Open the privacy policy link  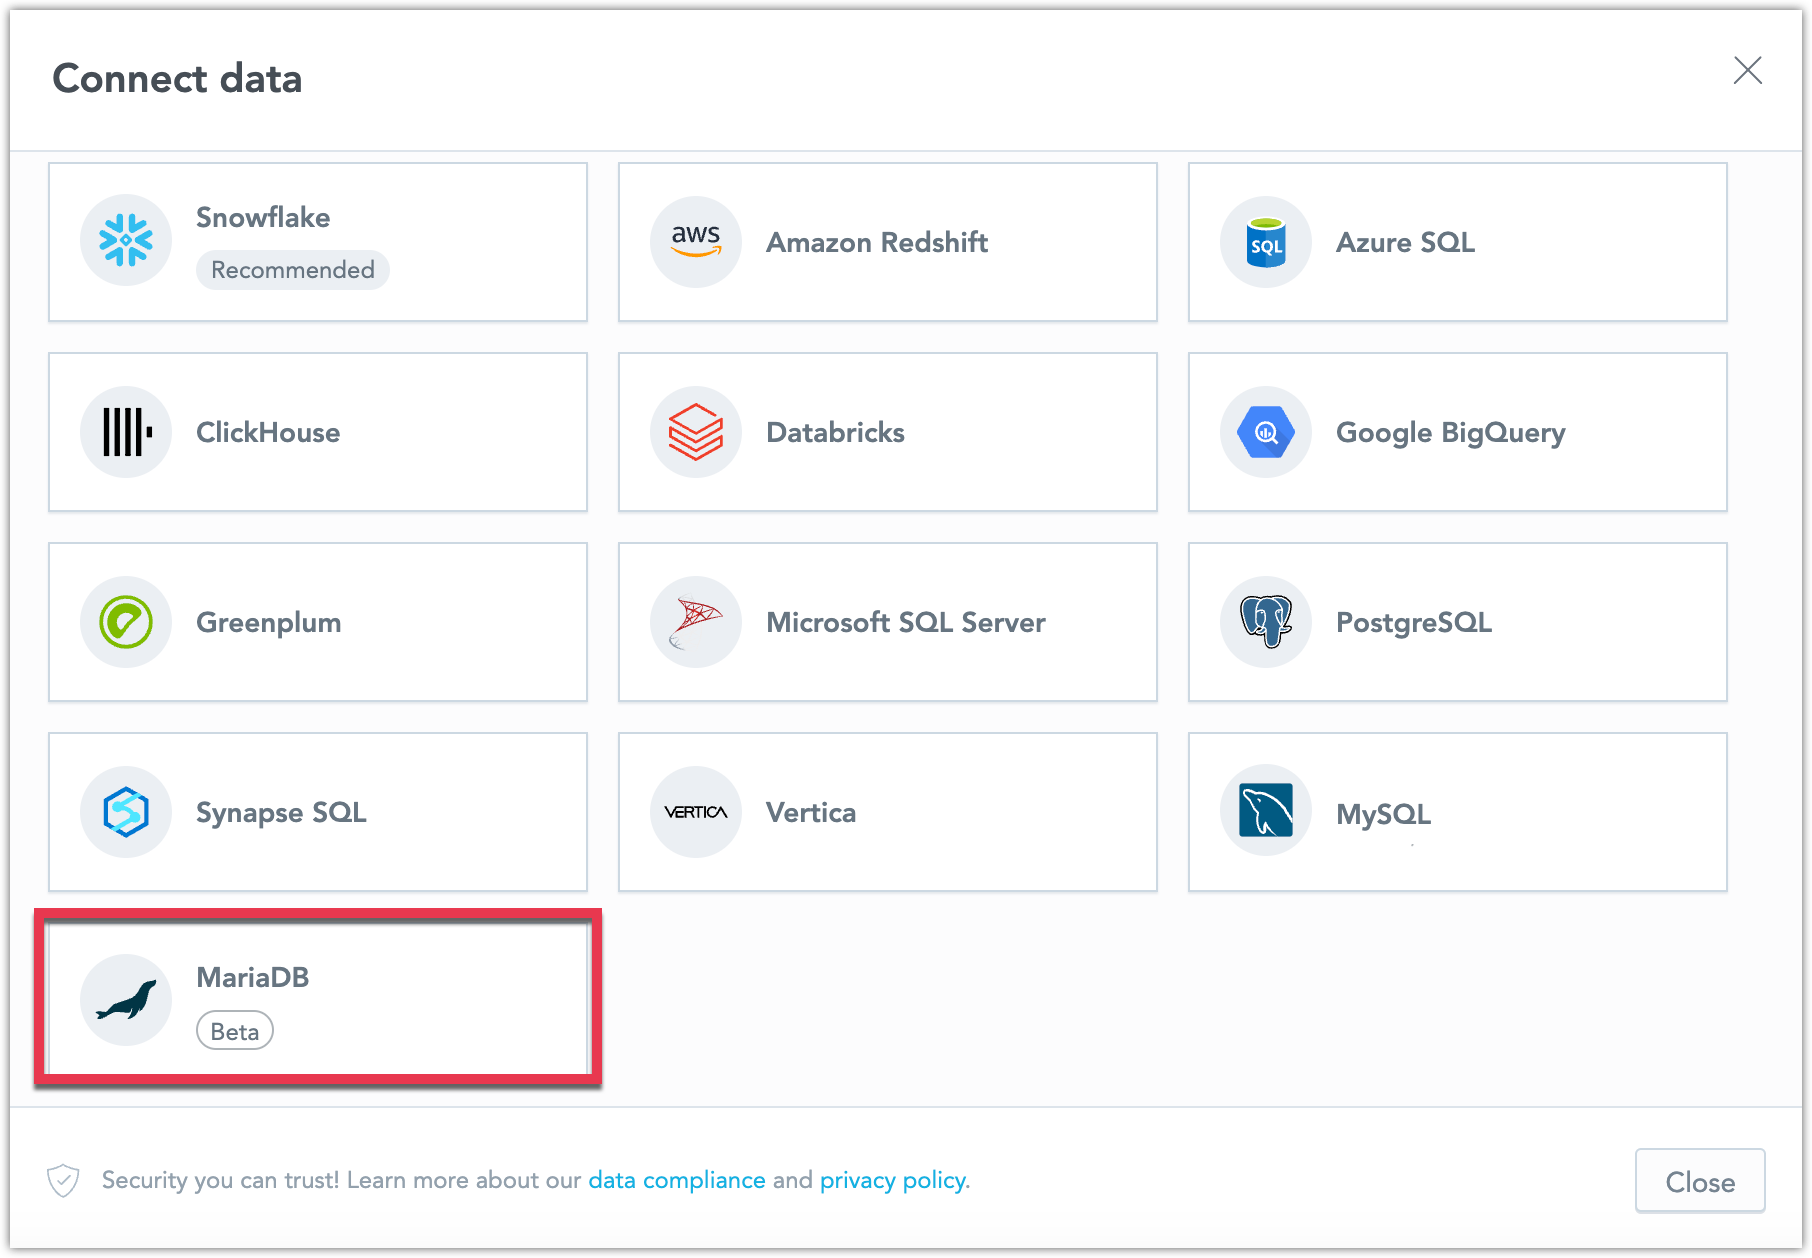click(x=891, y=1180)
